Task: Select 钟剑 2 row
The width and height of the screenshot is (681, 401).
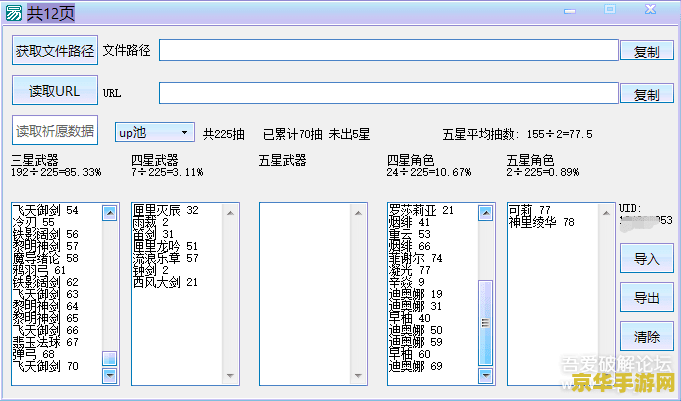Action: tap(151, 270)
